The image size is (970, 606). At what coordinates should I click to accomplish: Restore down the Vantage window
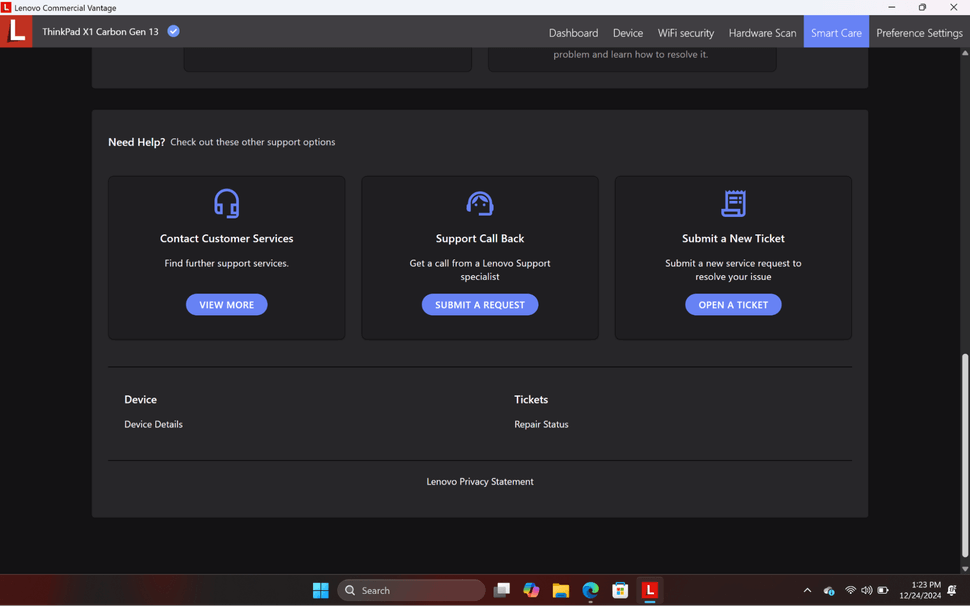(x=922, y=7)
